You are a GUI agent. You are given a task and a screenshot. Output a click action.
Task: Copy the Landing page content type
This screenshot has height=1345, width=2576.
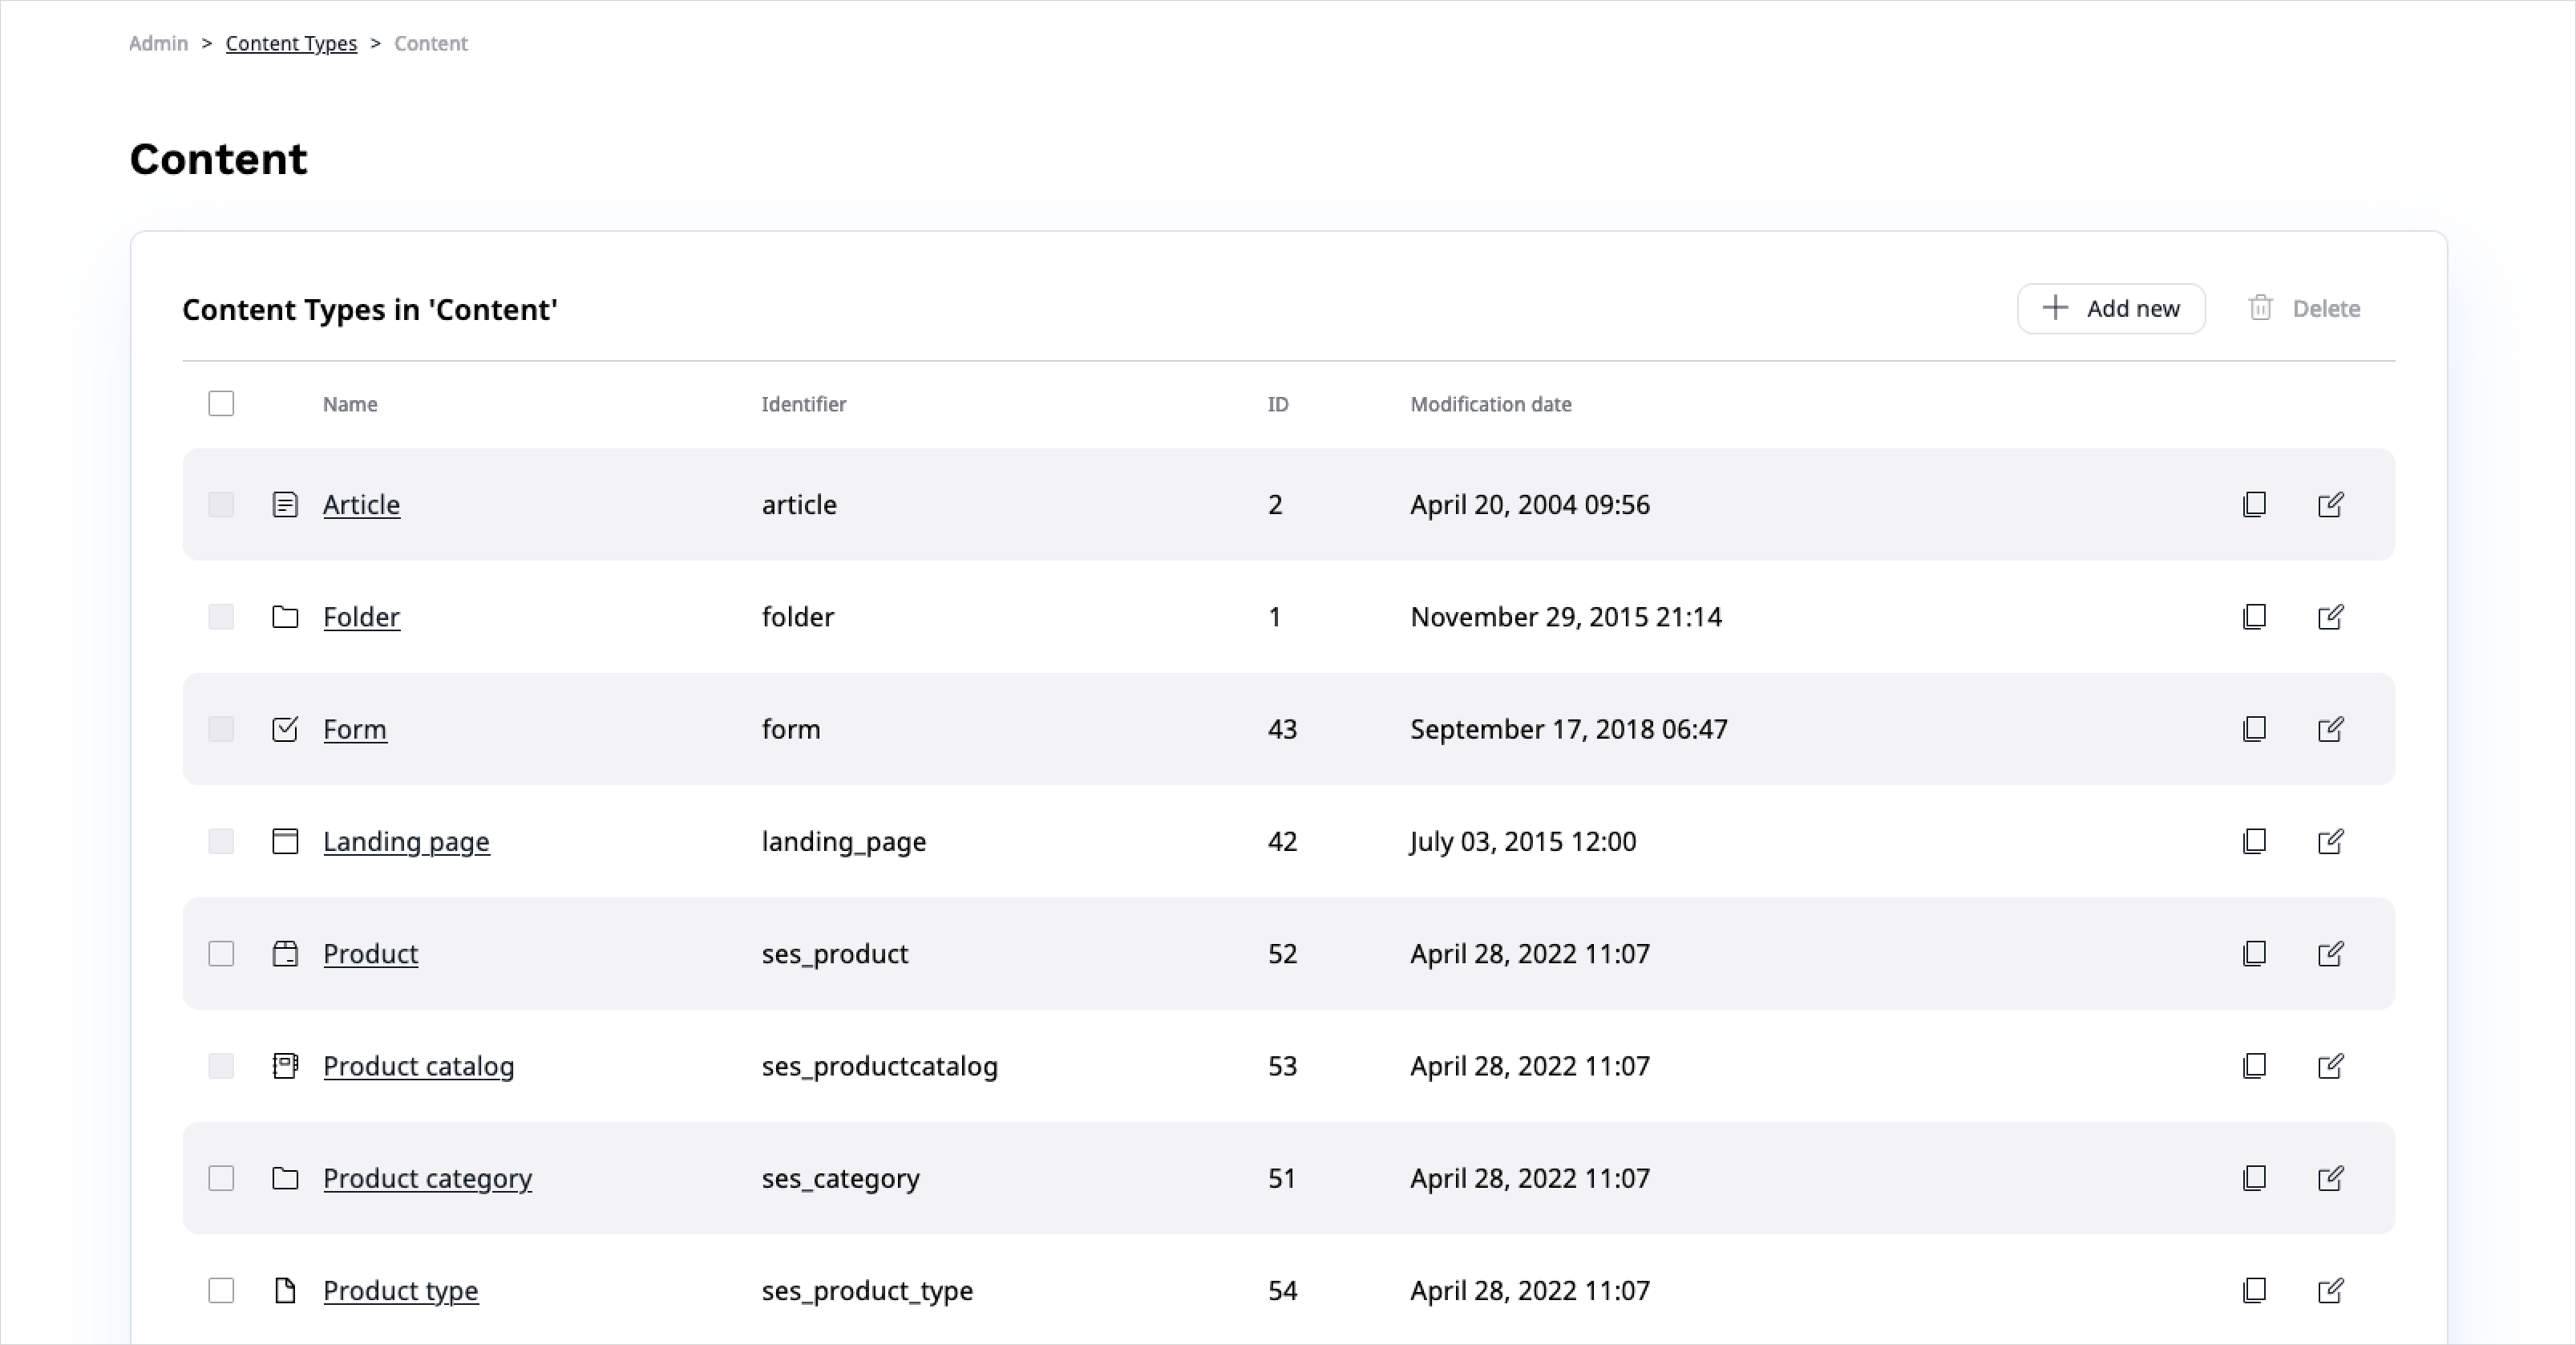[2254, 841]
